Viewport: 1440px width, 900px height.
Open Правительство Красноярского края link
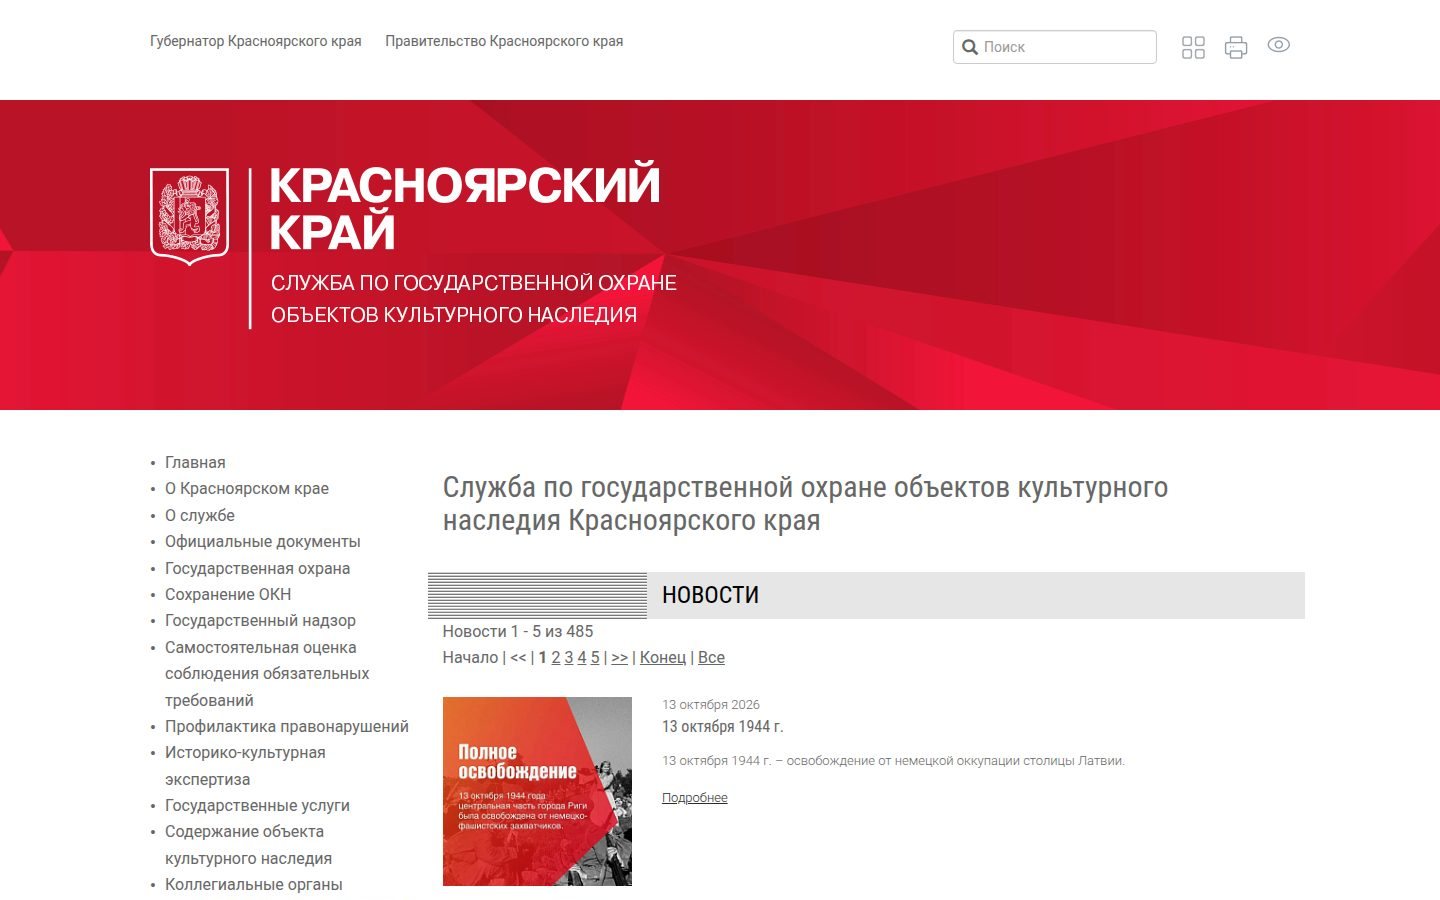tap(504, 41)
